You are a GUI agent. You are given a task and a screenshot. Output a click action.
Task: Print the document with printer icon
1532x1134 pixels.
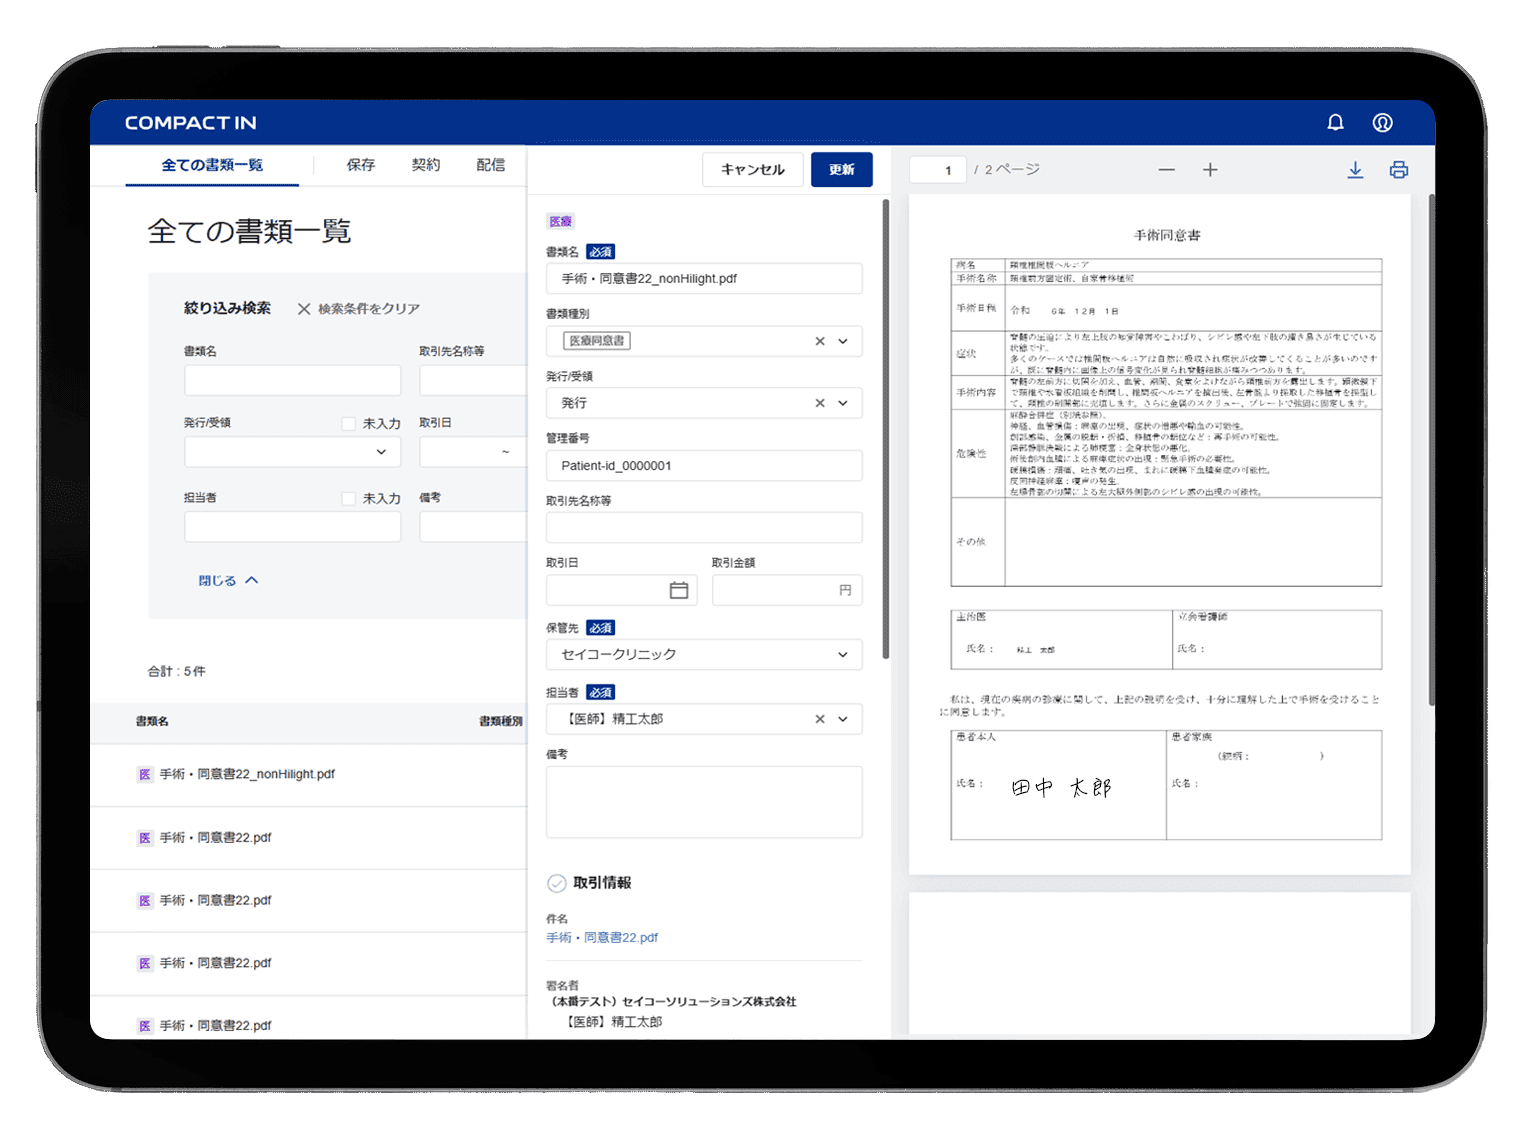click(1399, 170)
